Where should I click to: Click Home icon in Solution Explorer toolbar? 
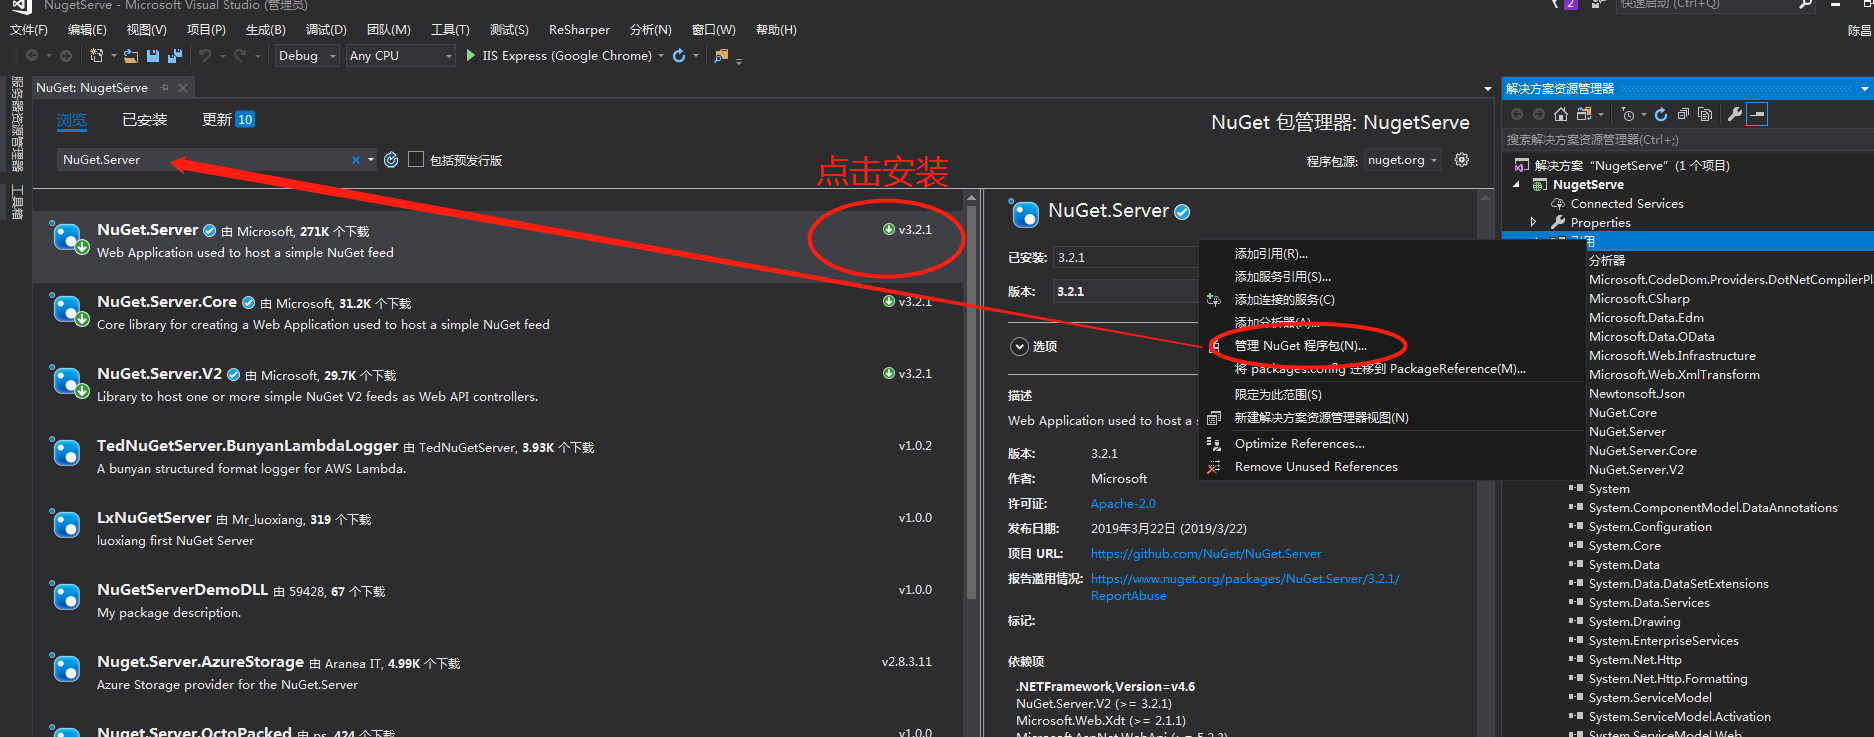tap(1561, 114)
